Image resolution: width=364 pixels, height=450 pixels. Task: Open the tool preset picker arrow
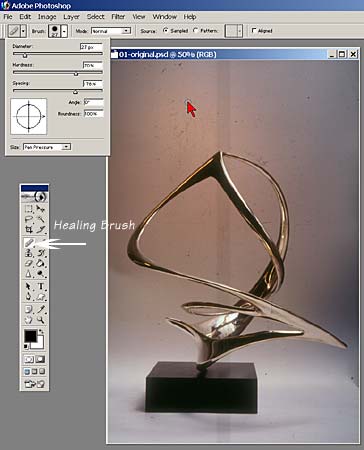tap(23, 31)
